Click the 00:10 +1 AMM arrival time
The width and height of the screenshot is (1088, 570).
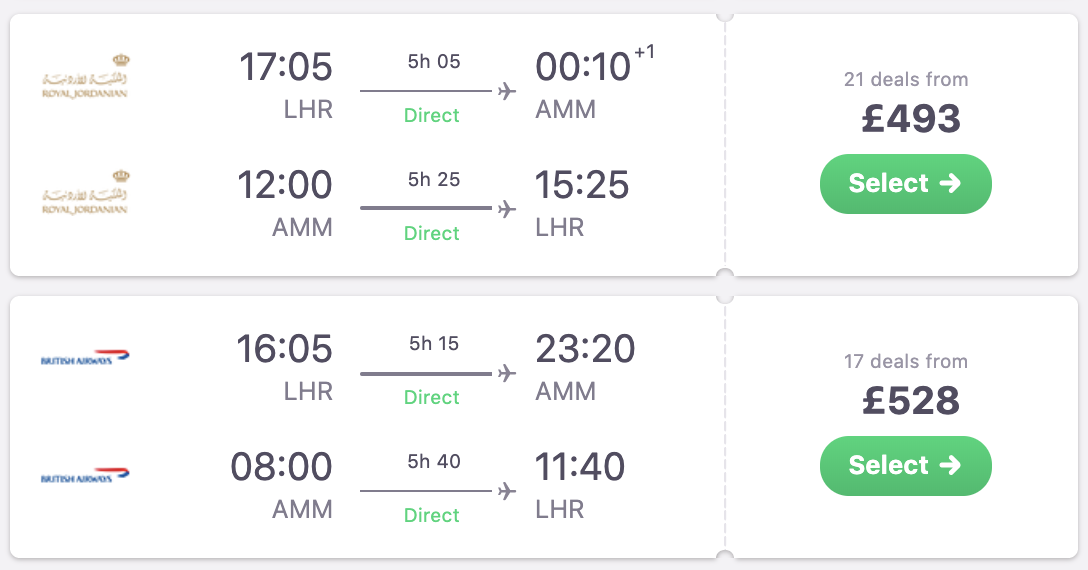(584, 68)
